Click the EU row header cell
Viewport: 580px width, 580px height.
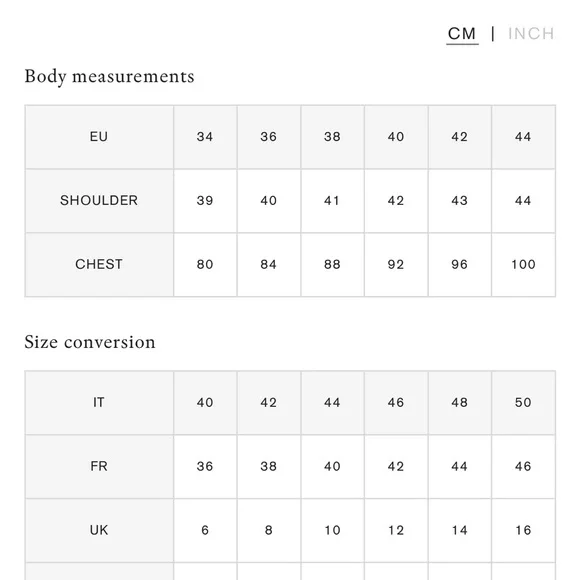point(99,137)
